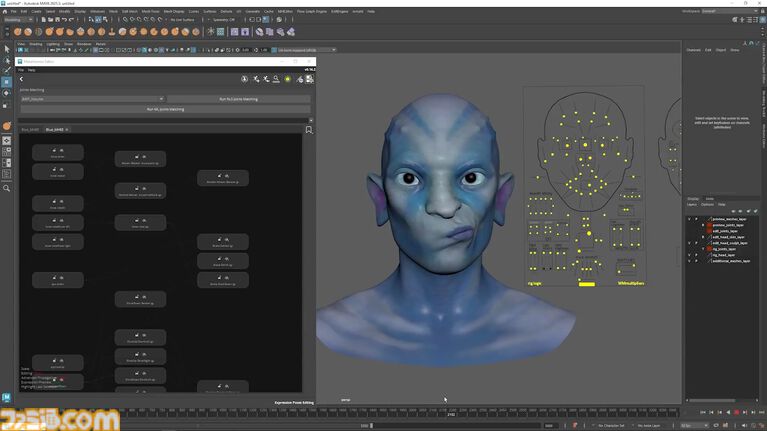Screen dimensions: 767x431
Task: Click the green-yellow circle icon in editor toolbar
Action: 288,79
